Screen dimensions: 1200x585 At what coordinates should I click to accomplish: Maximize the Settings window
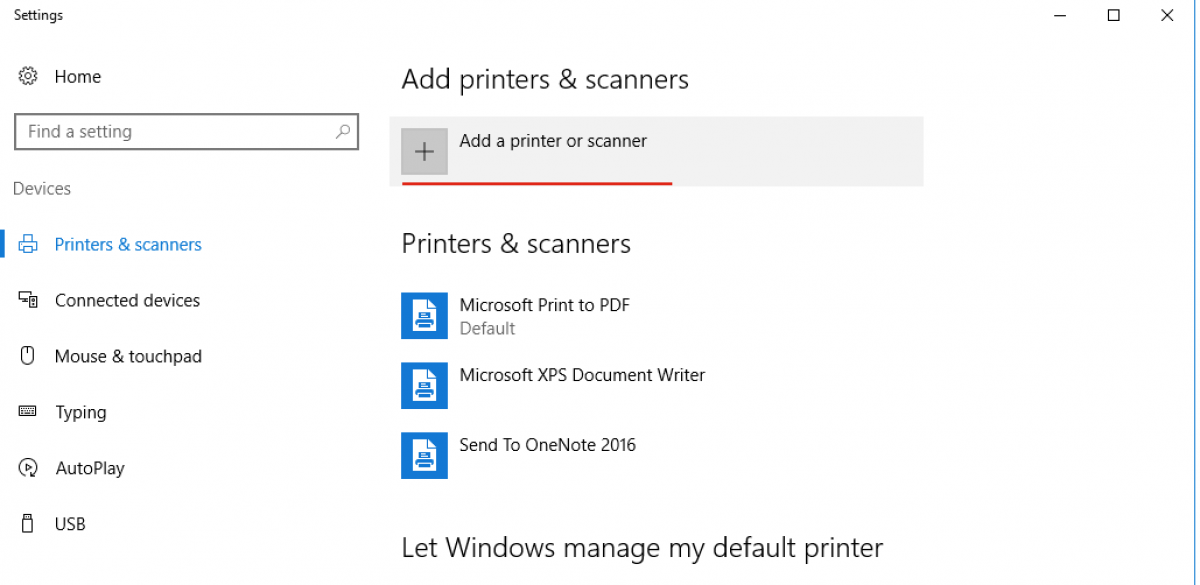pos(1113,15)
